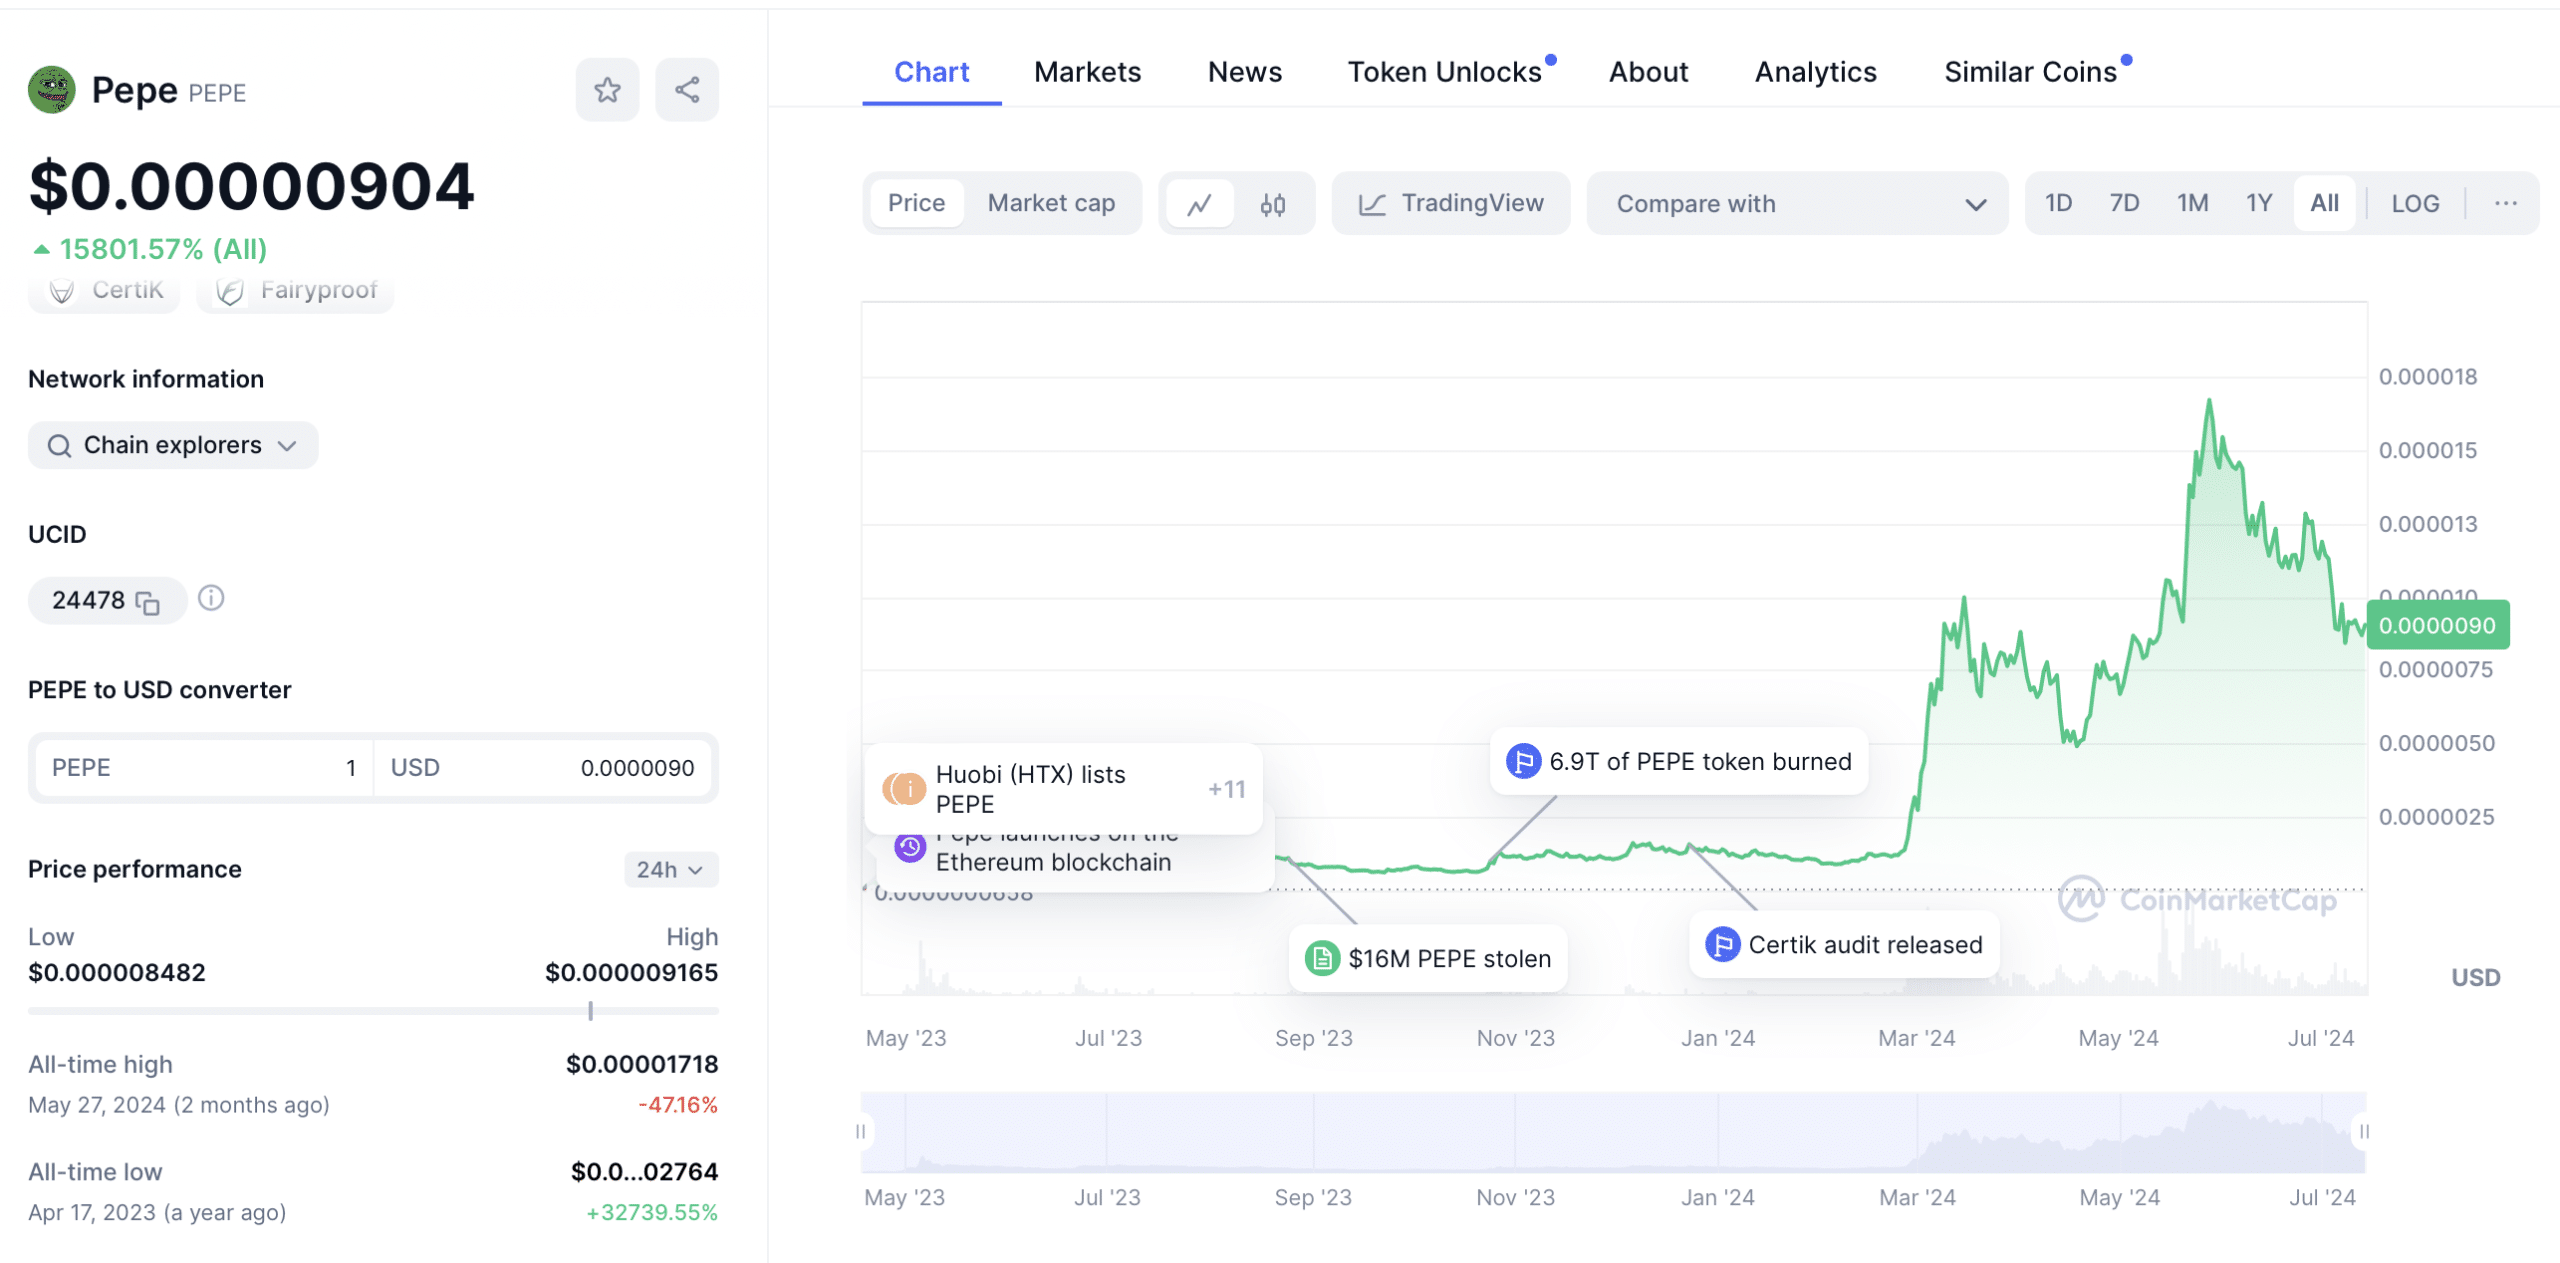The height and width of the screenshot is (1263, 2560).
Task: Toggle chart to Market cap view
Action: (1051, 204)
